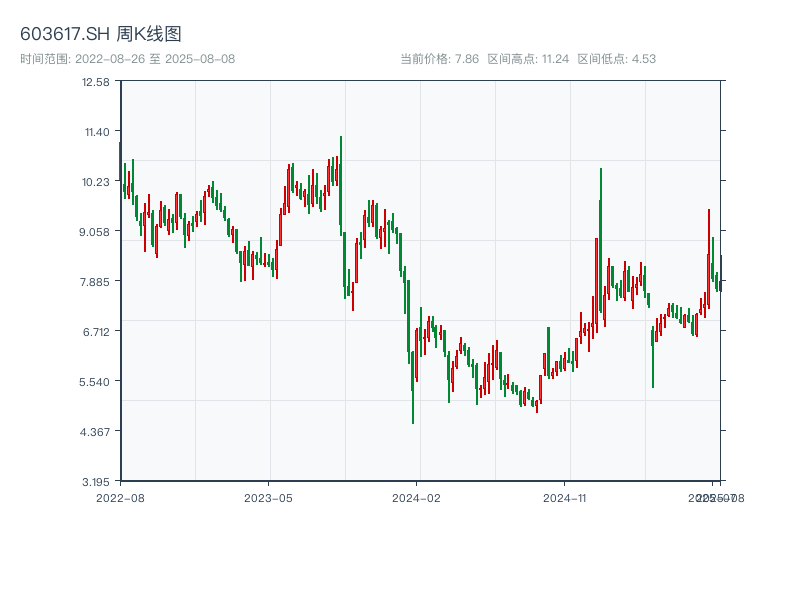This screenshot has width=800, height=600.
Task: Select the 10.23 y-axis price label
Action: (97, 182)
